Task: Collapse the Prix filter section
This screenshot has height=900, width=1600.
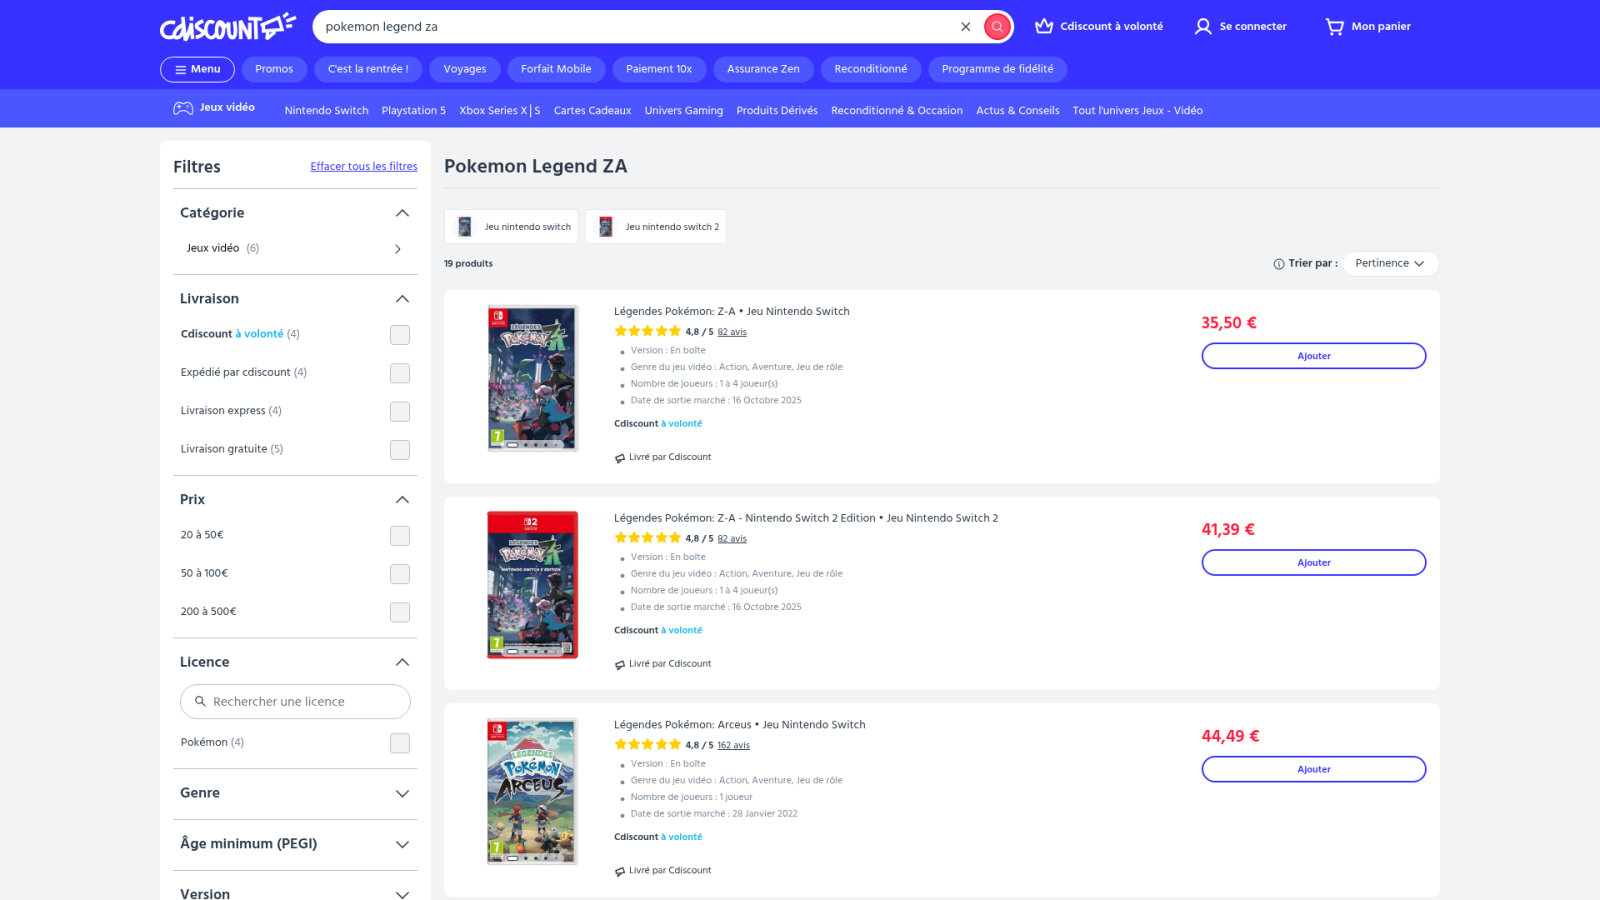Action: [402, 500]
